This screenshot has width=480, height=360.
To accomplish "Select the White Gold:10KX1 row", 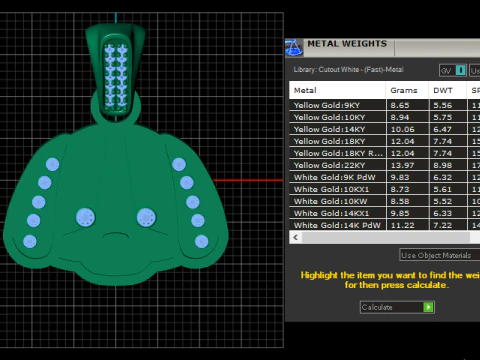I will pyautogui.click(x=385, y=189).
